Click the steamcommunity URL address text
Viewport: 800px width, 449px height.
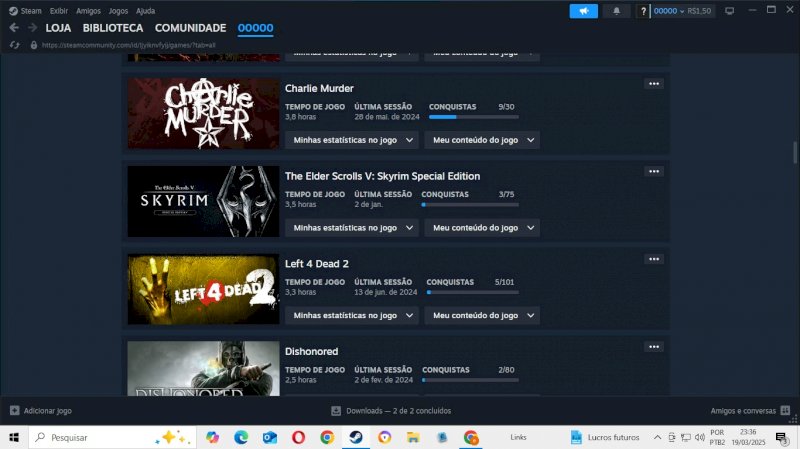(129, 45)
